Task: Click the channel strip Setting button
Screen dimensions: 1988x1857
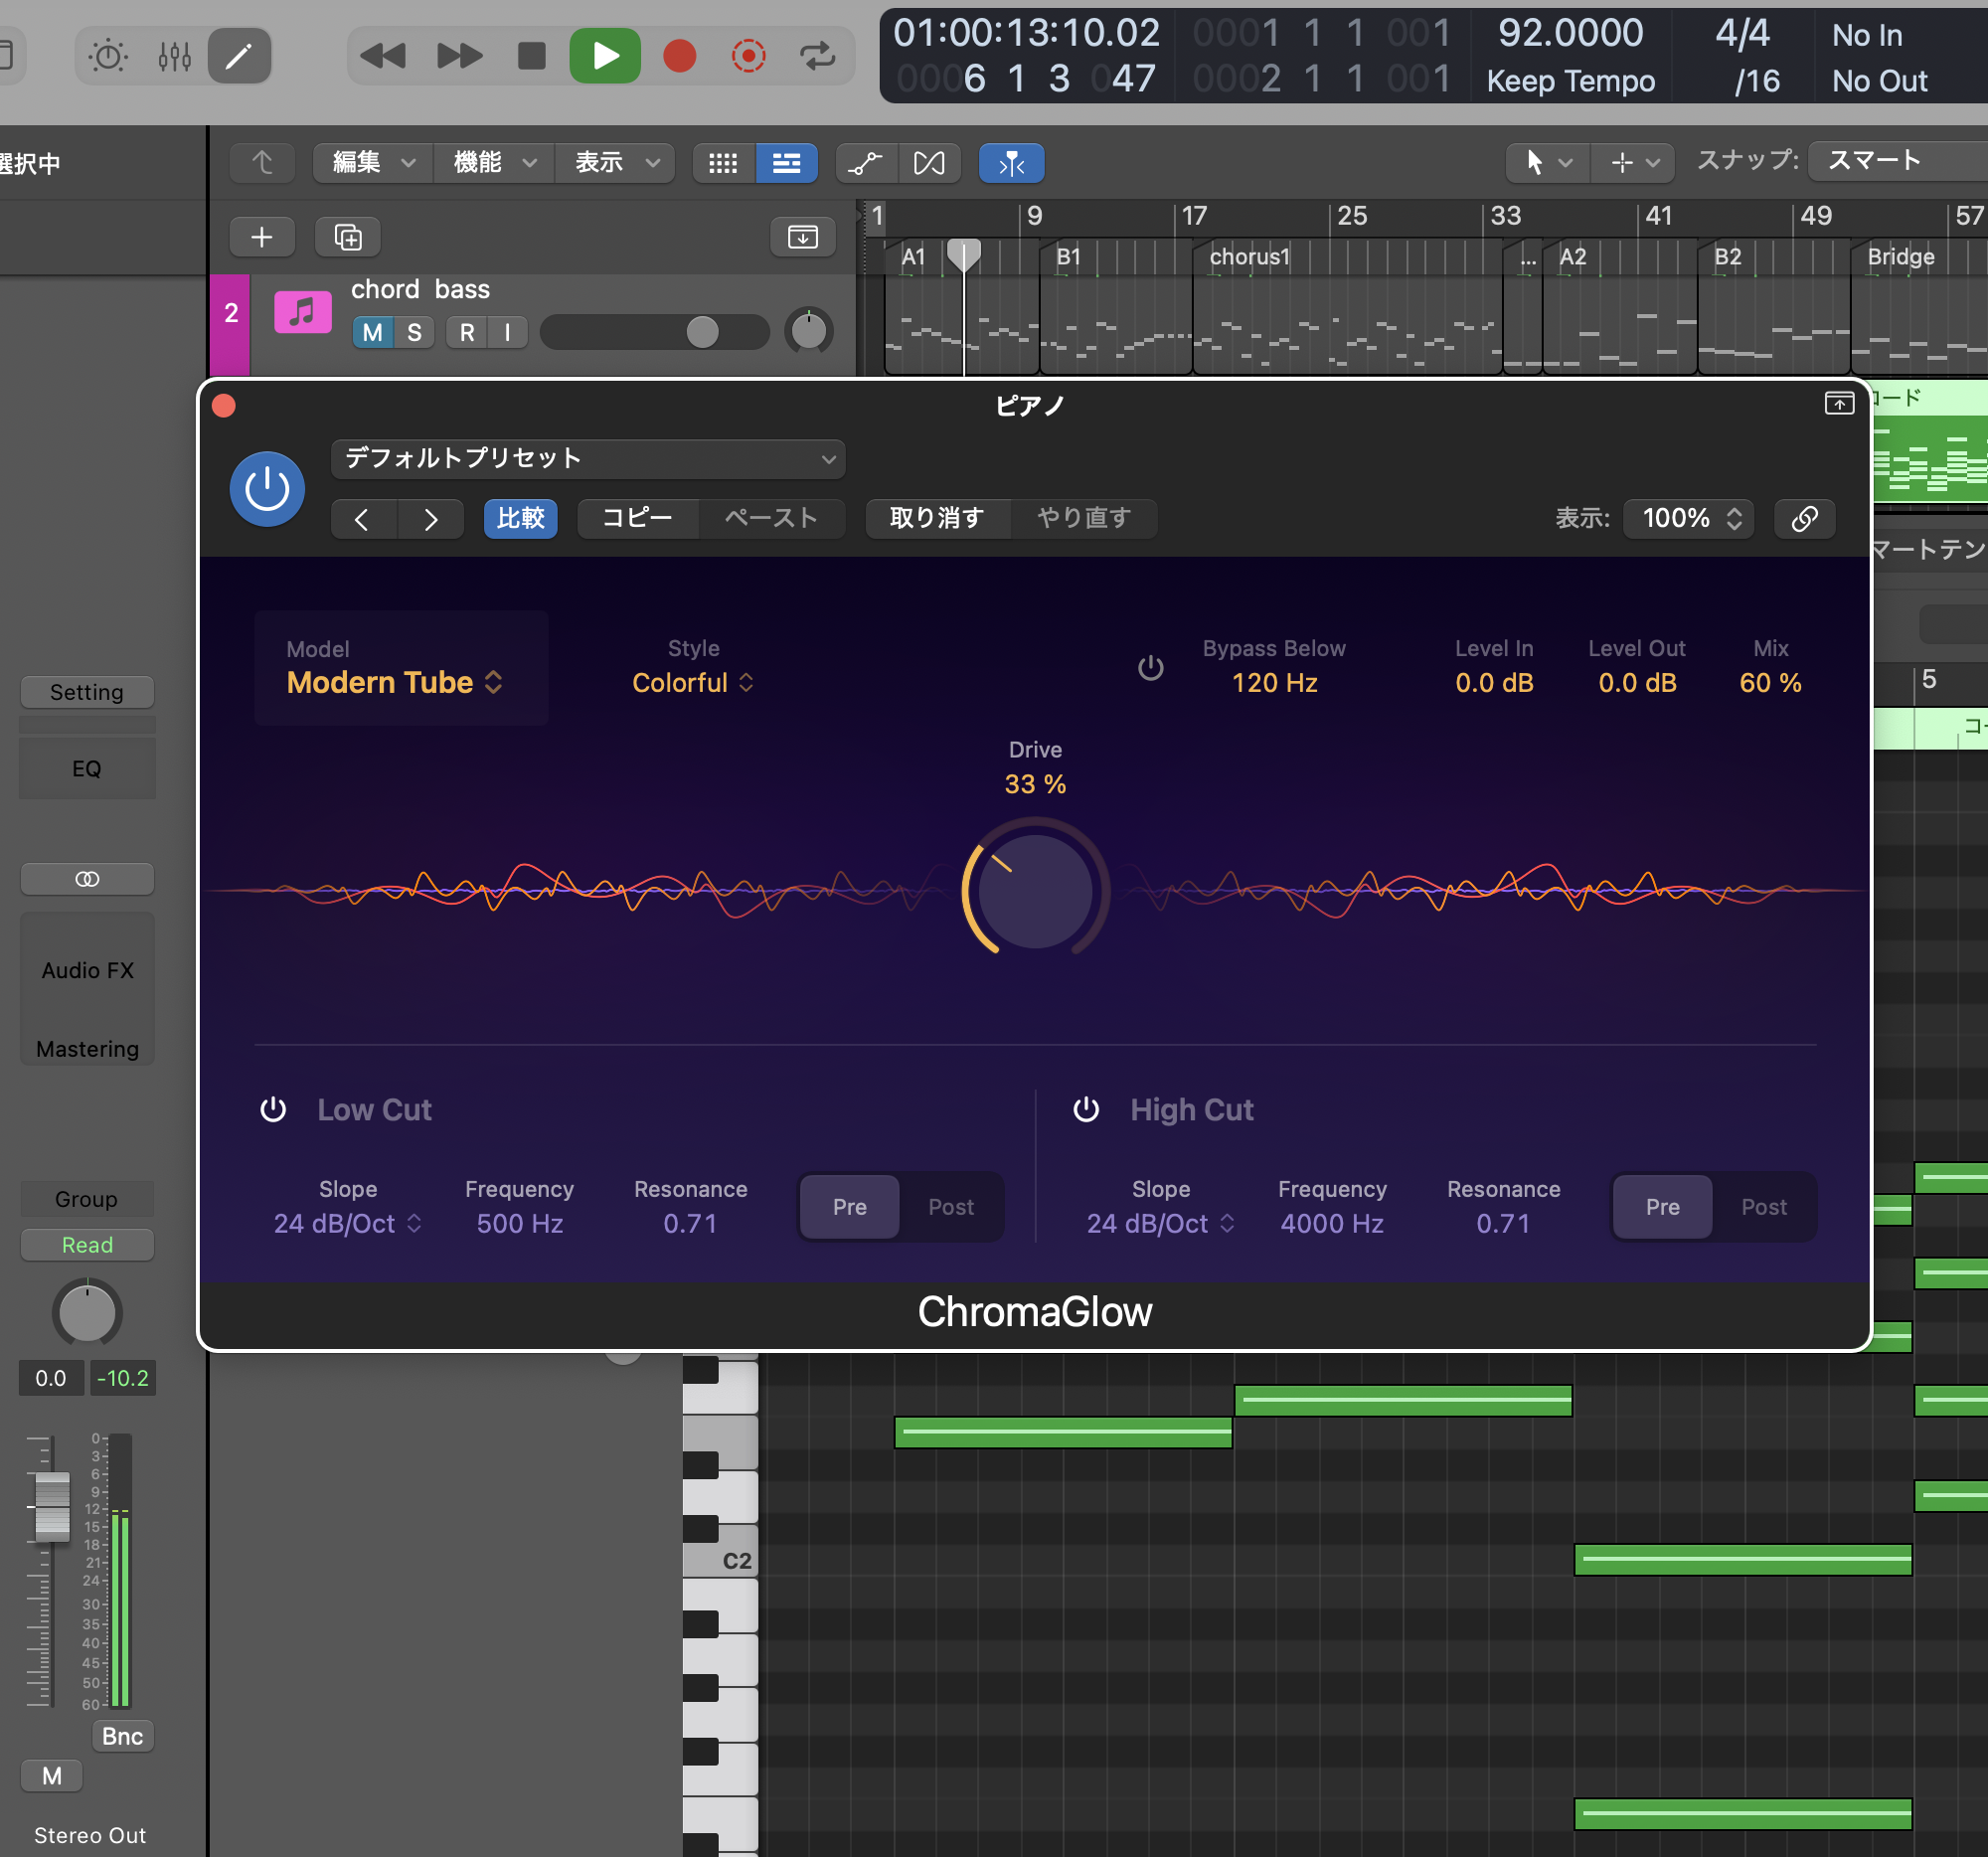Action: [x=87, y=692]
